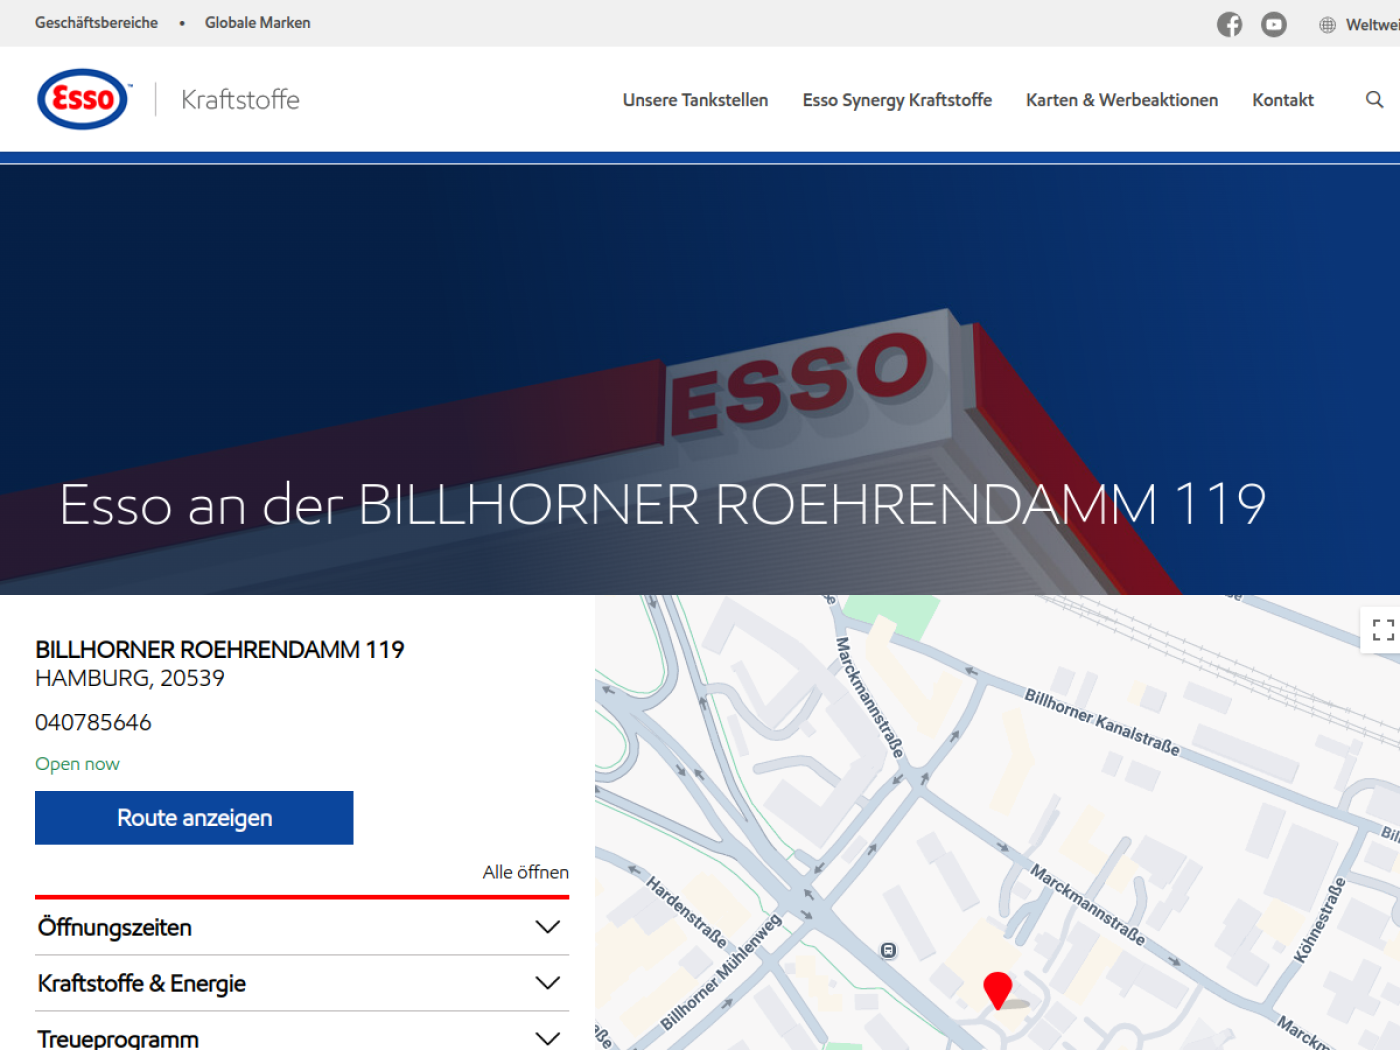The image size is (1400, 1050).
Task: Open the Esso Facebook page icon
Action: [1229, 24]
